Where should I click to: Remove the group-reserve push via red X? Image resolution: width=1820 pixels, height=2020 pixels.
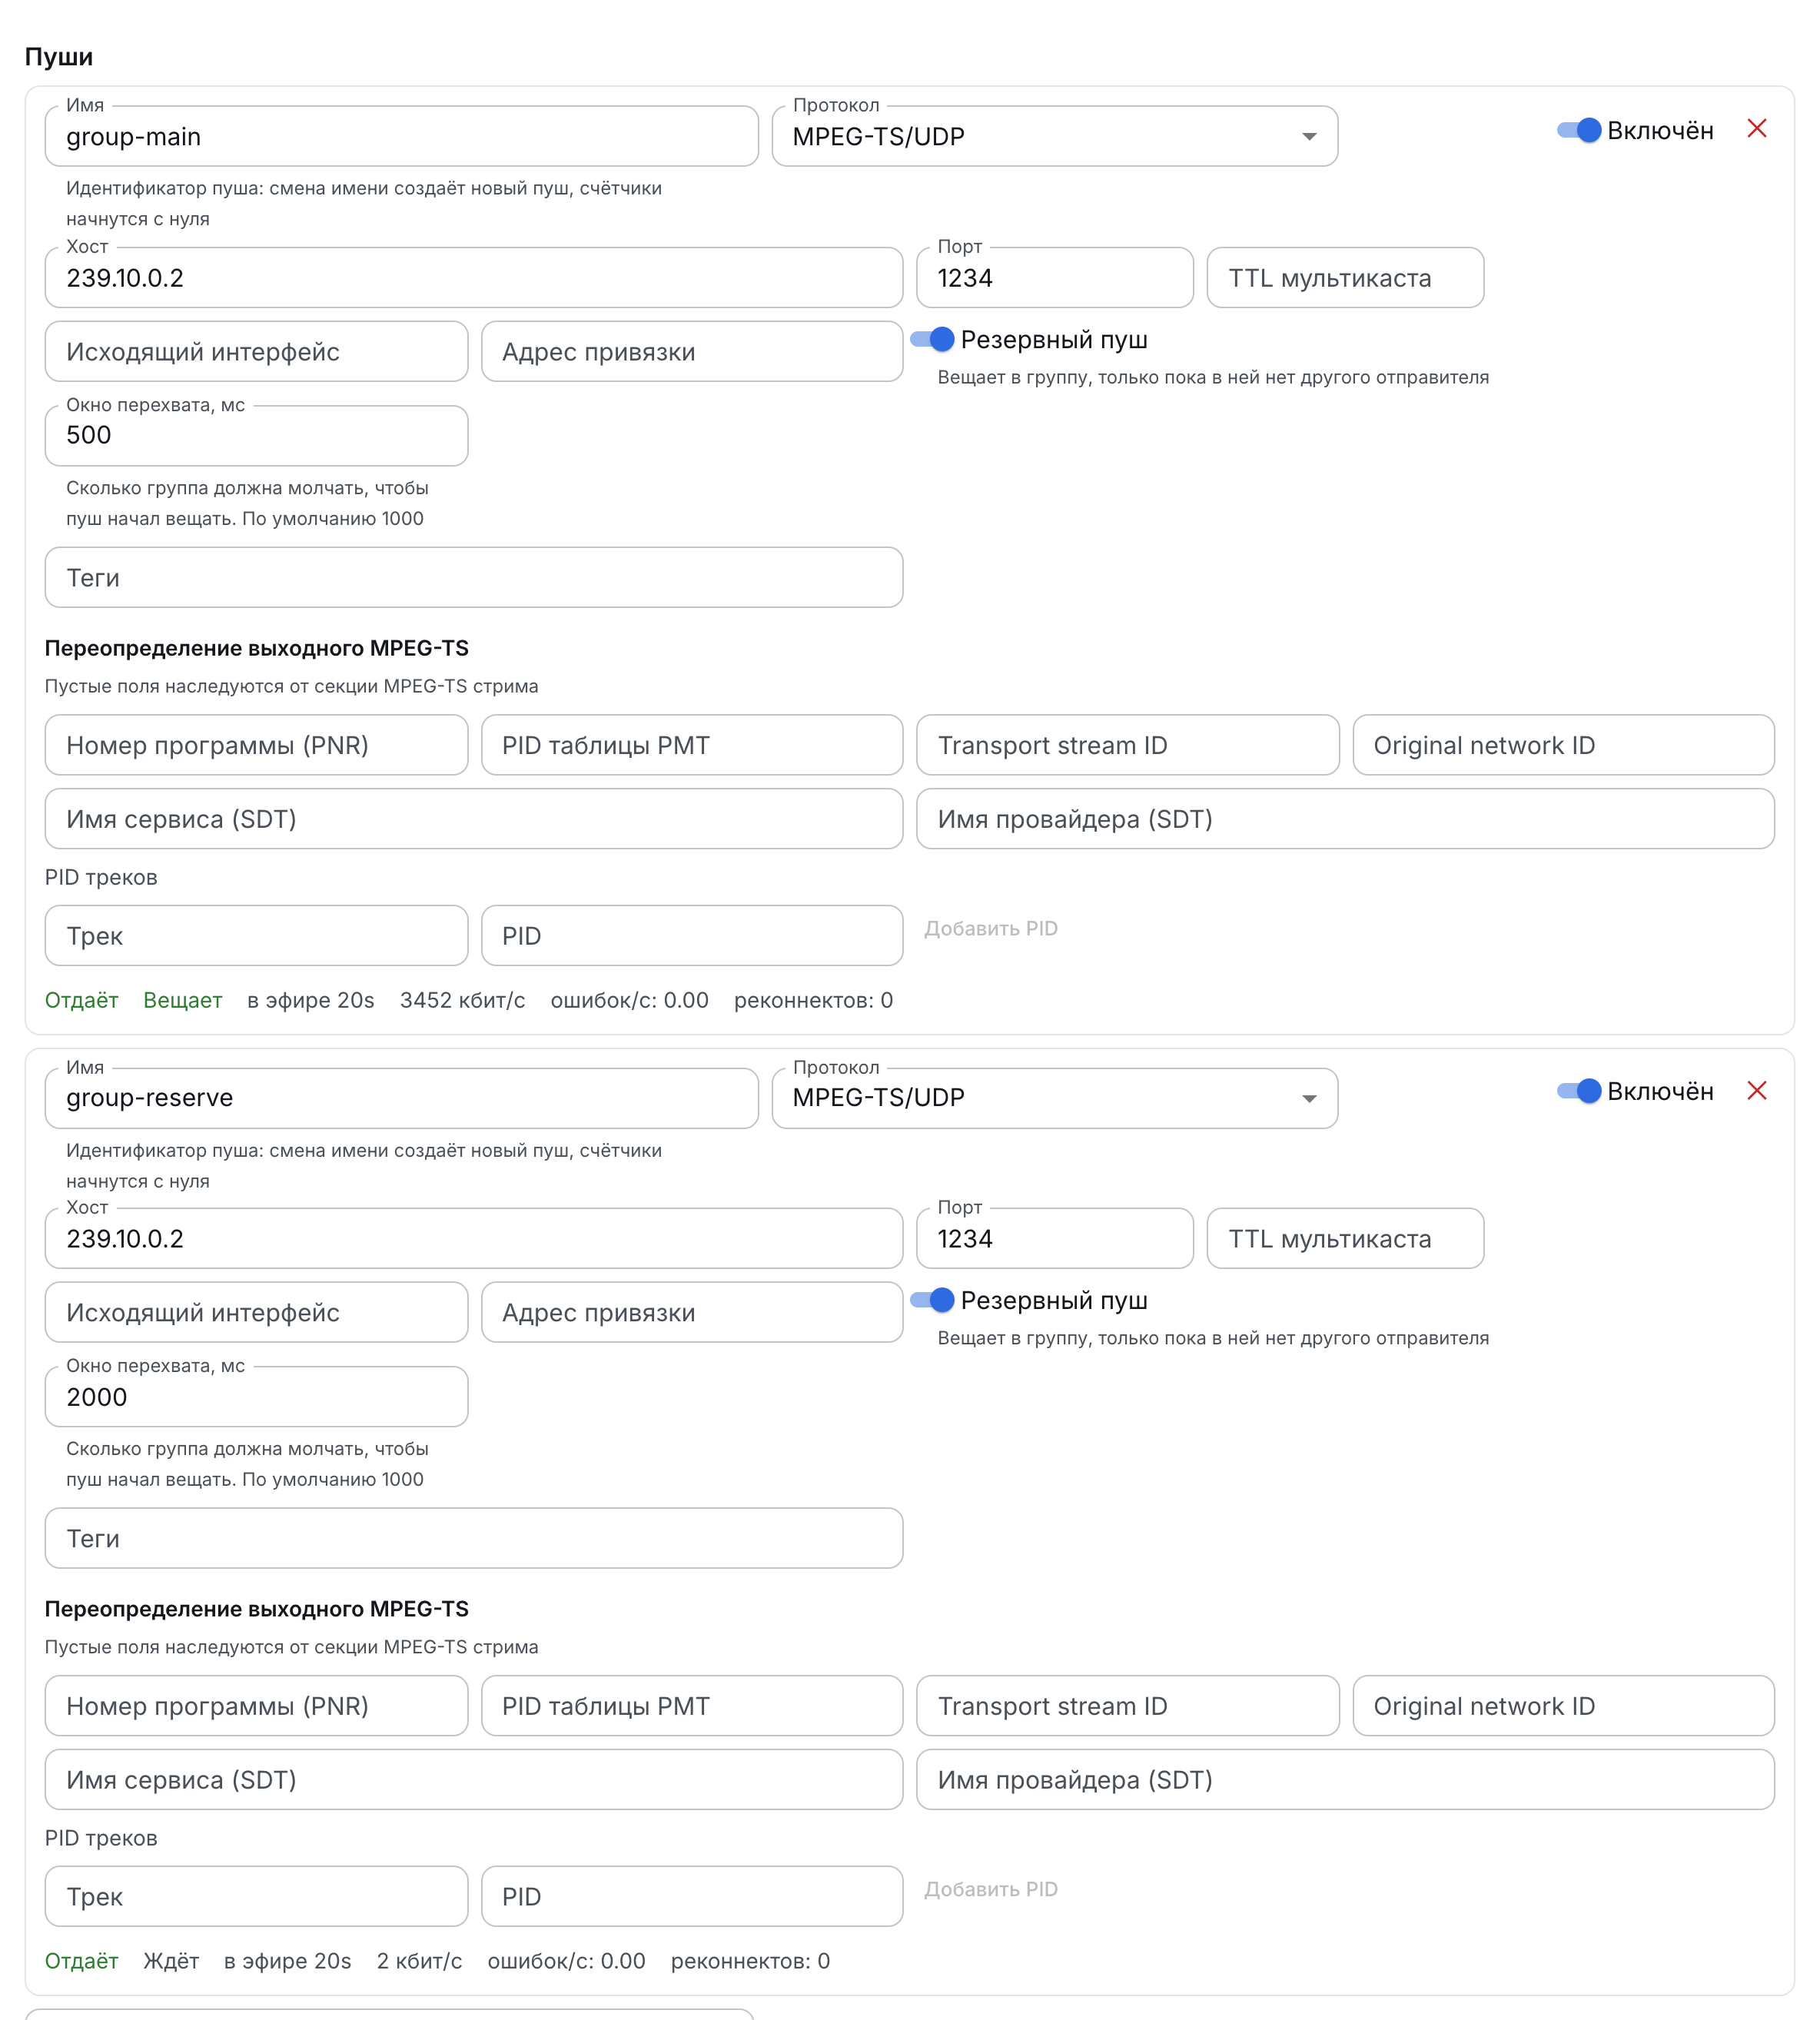[x=1757, y=1091]
